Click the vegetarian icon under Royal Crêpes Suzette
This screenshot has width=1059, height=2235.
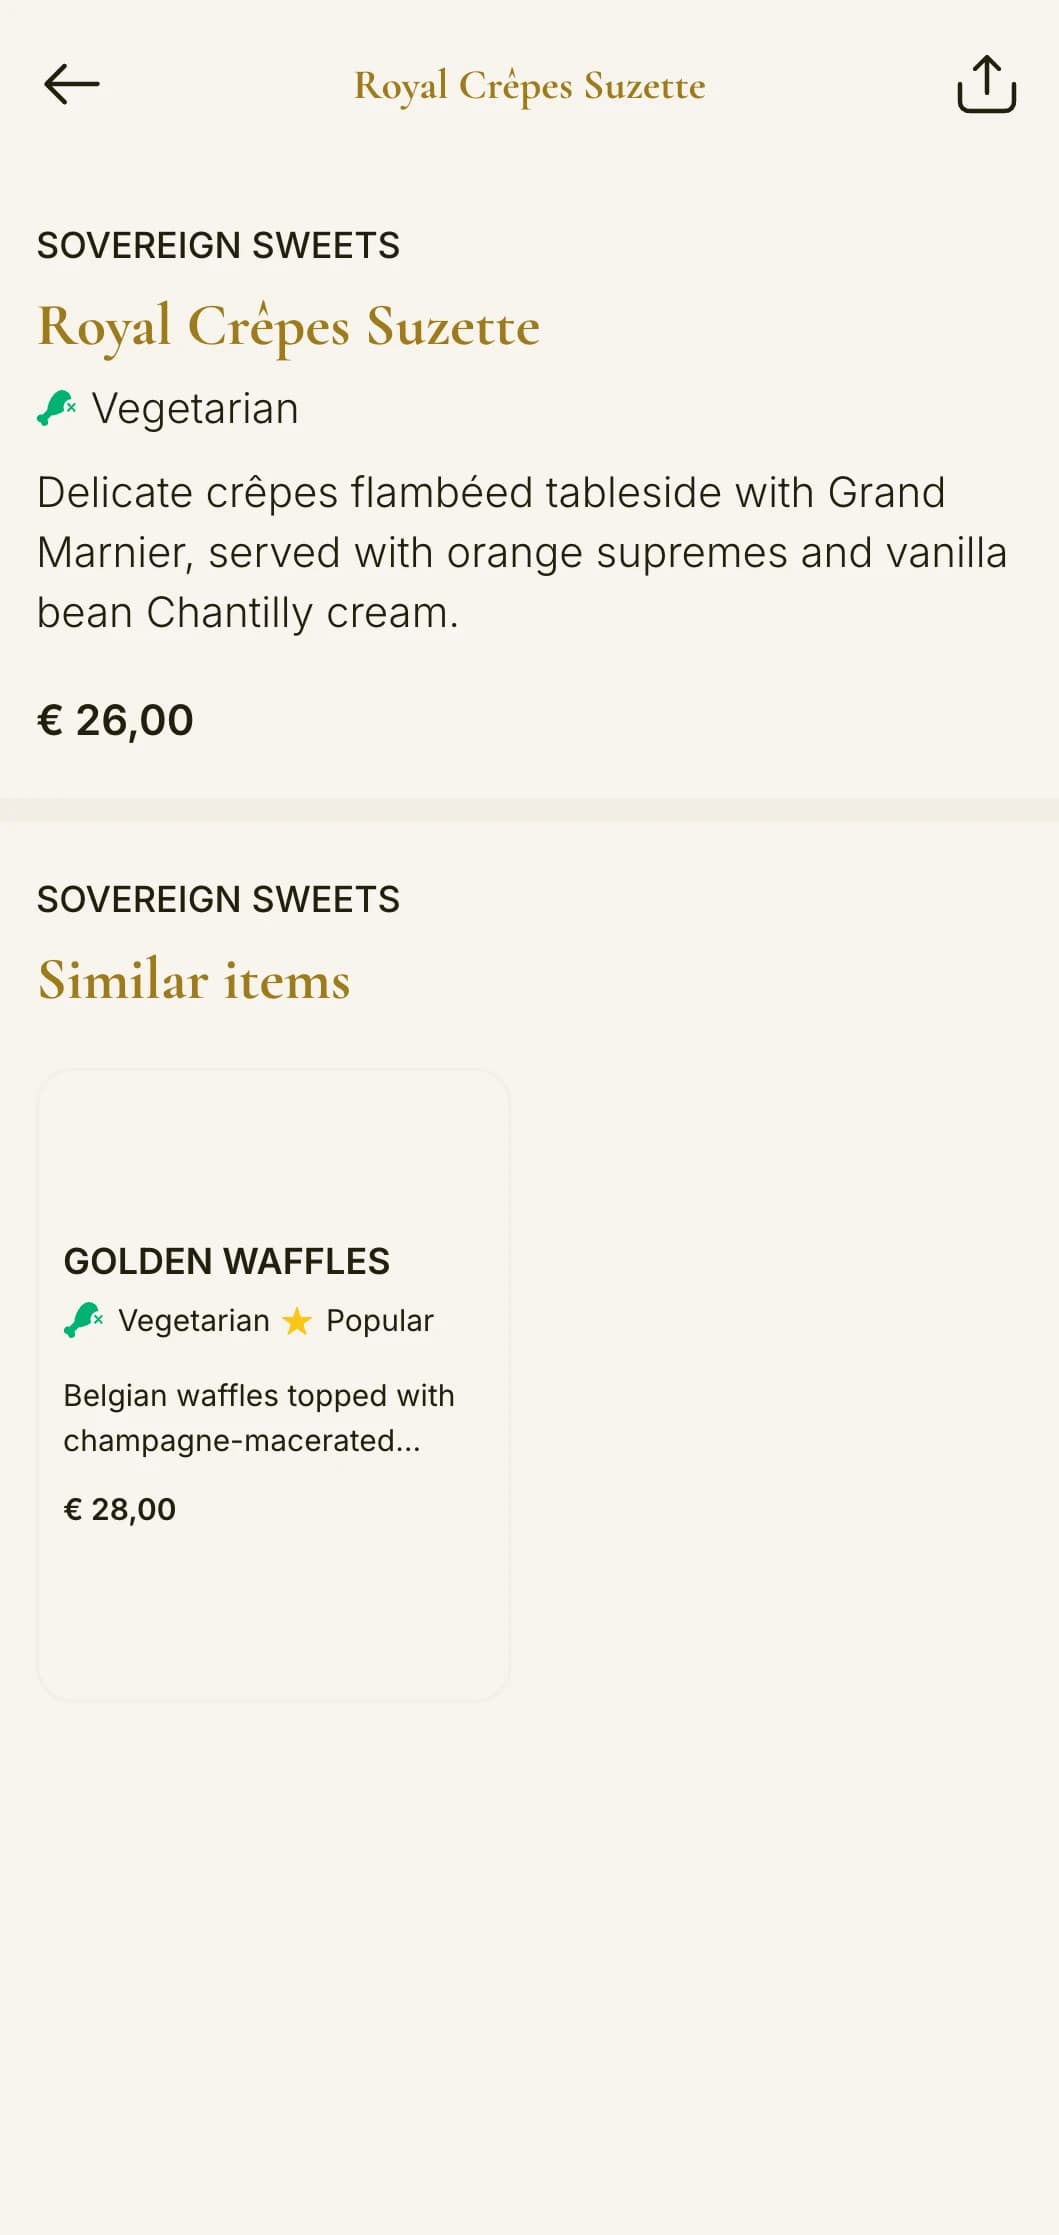[x=57, y=408]
